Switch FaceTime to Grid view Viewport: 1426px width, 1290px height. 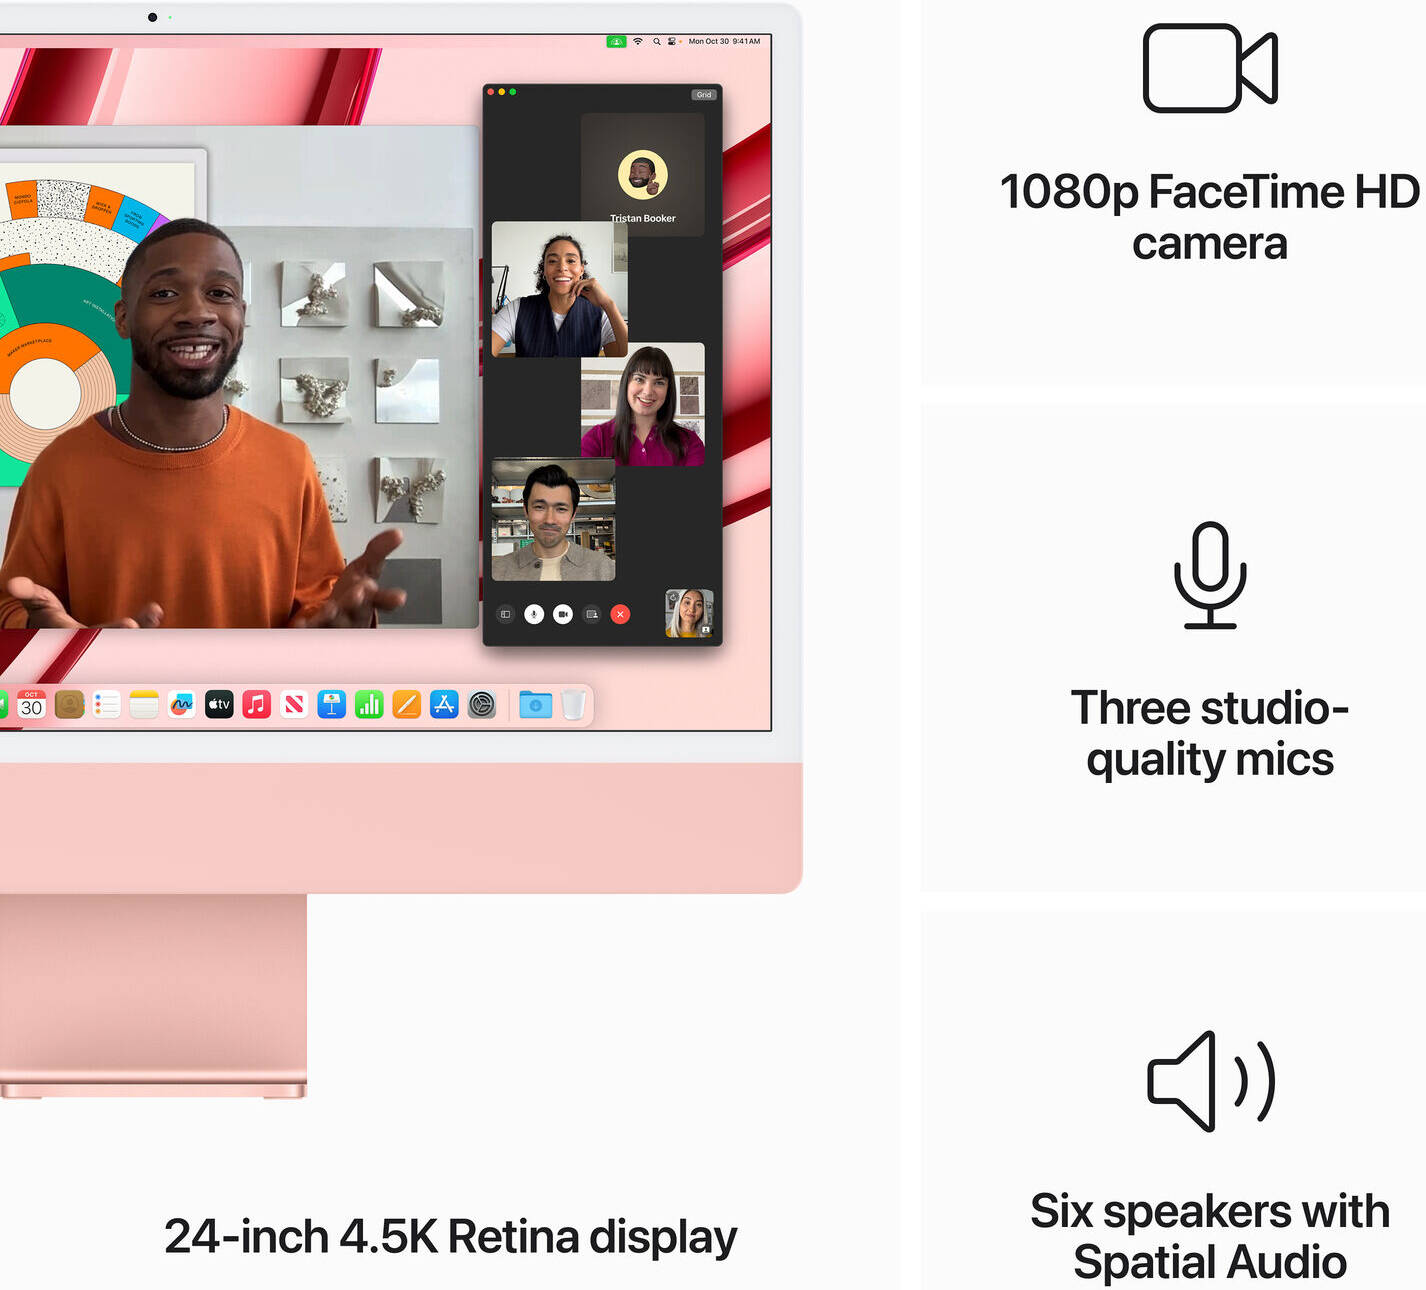pyautogui.click(x=704, y=95)
